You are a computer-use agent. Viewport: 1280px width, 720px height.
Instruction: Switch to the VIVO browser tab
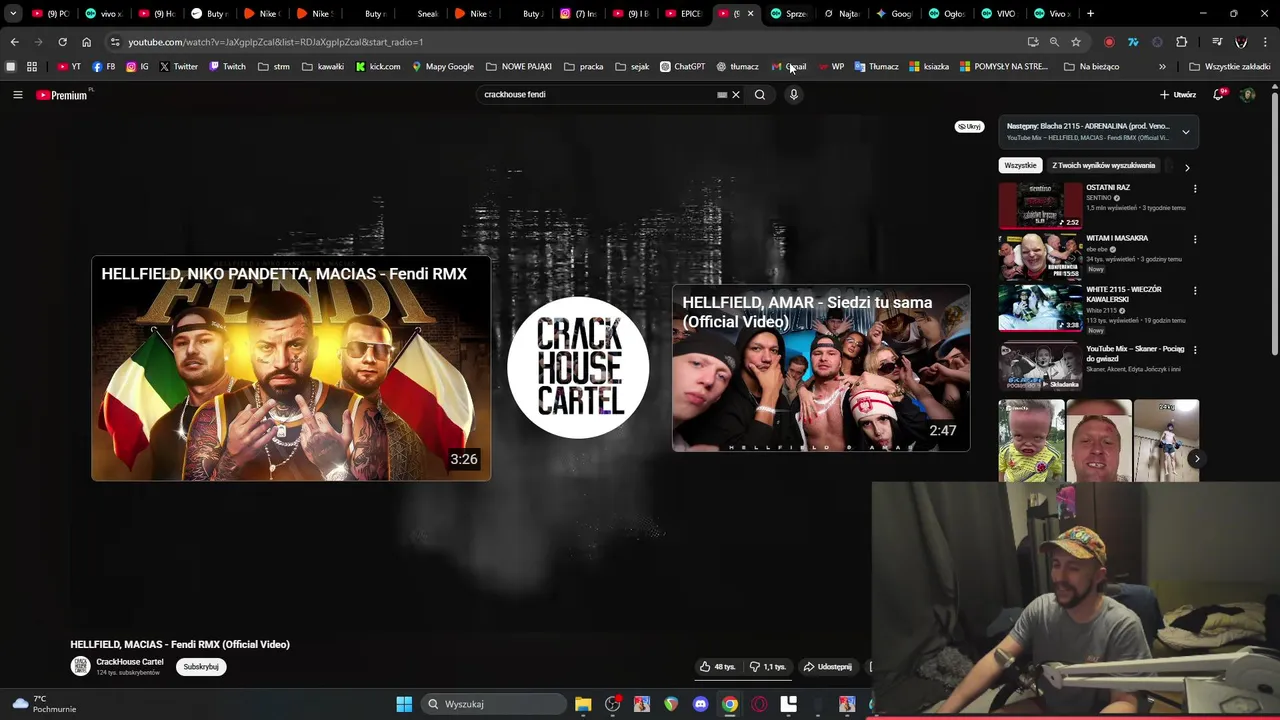(998, 14)
